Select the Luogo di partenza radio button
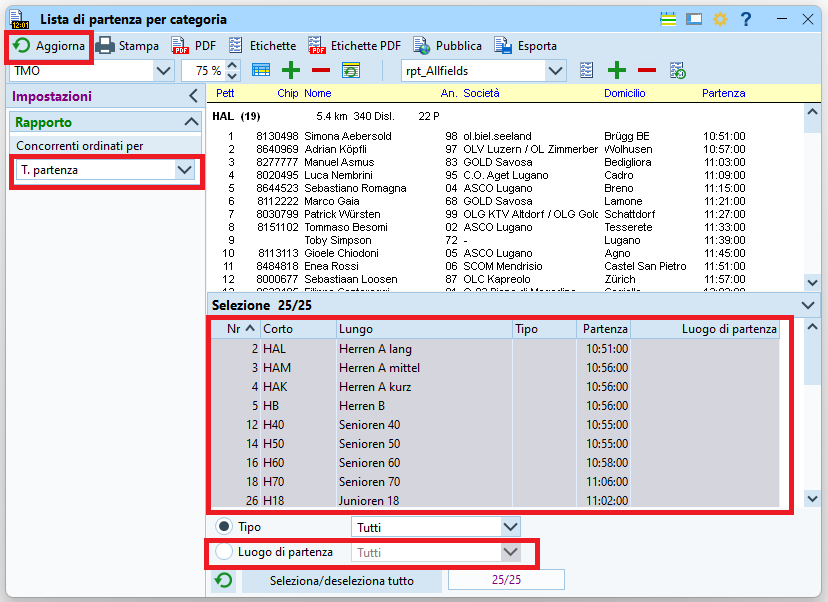828x602 pixels. click(224, 552)
